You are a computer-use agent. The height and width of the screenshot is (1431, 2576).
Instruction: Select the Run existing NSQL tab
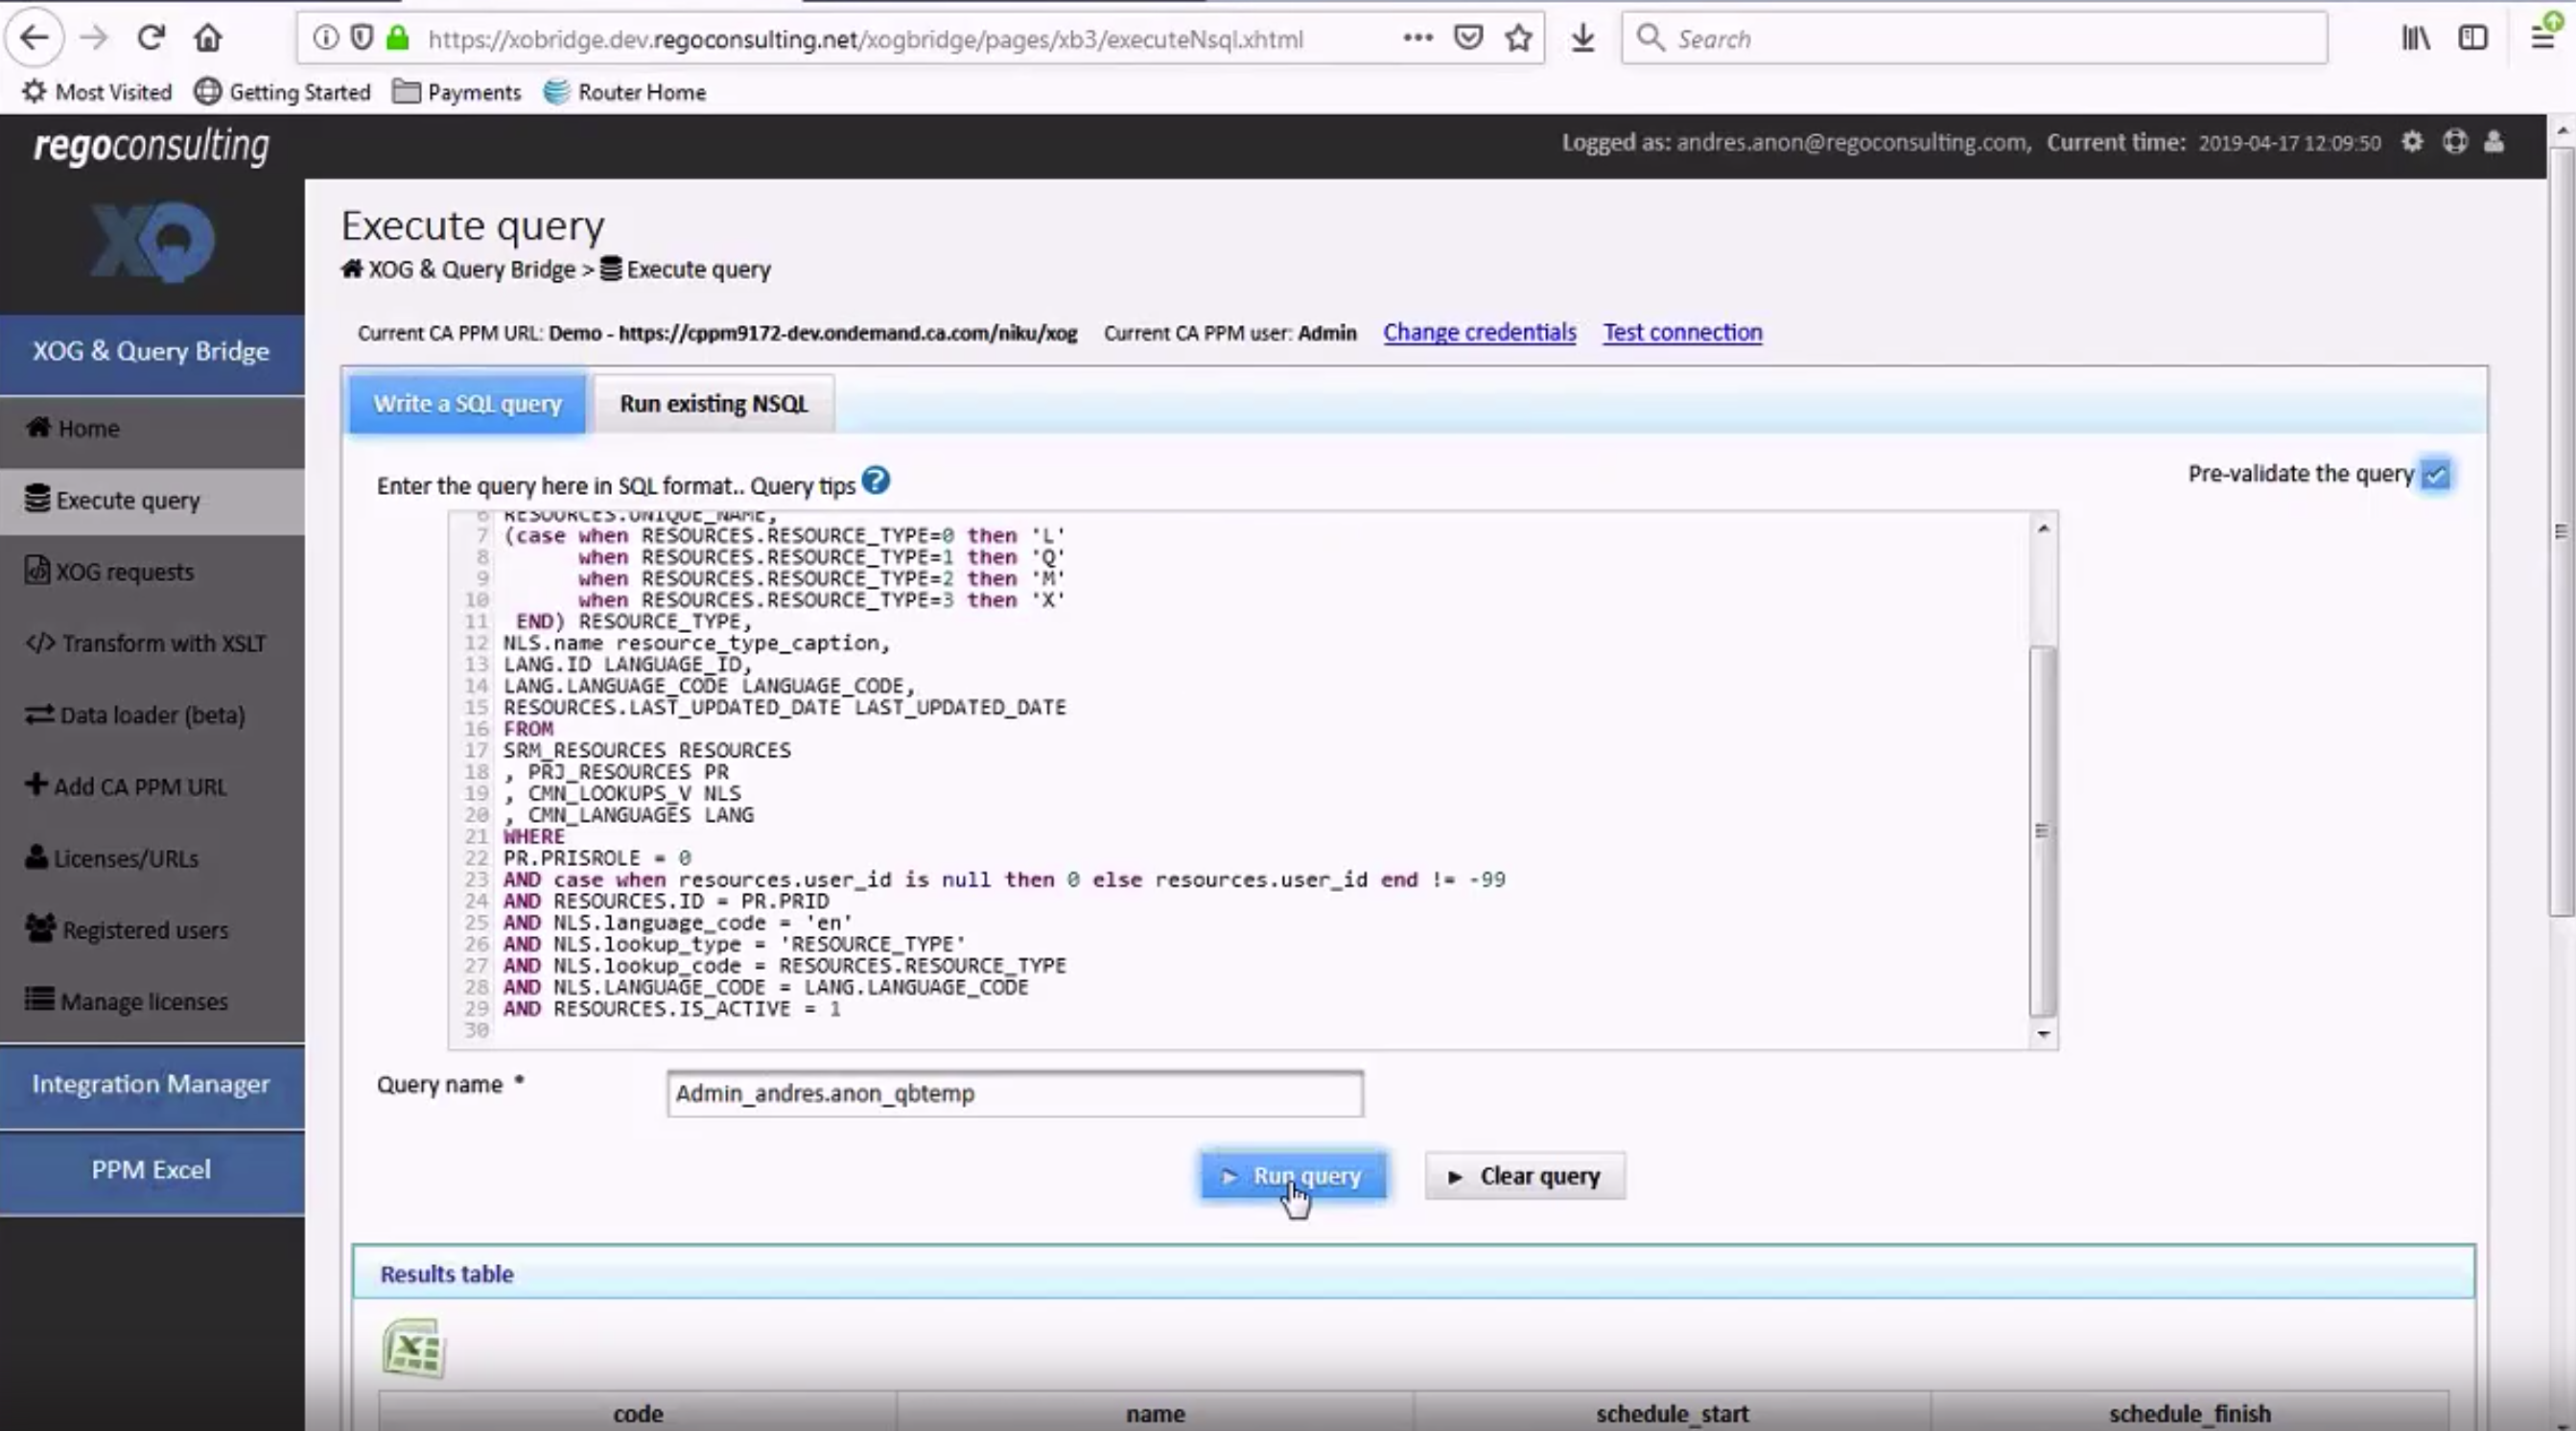pos(714,402)
